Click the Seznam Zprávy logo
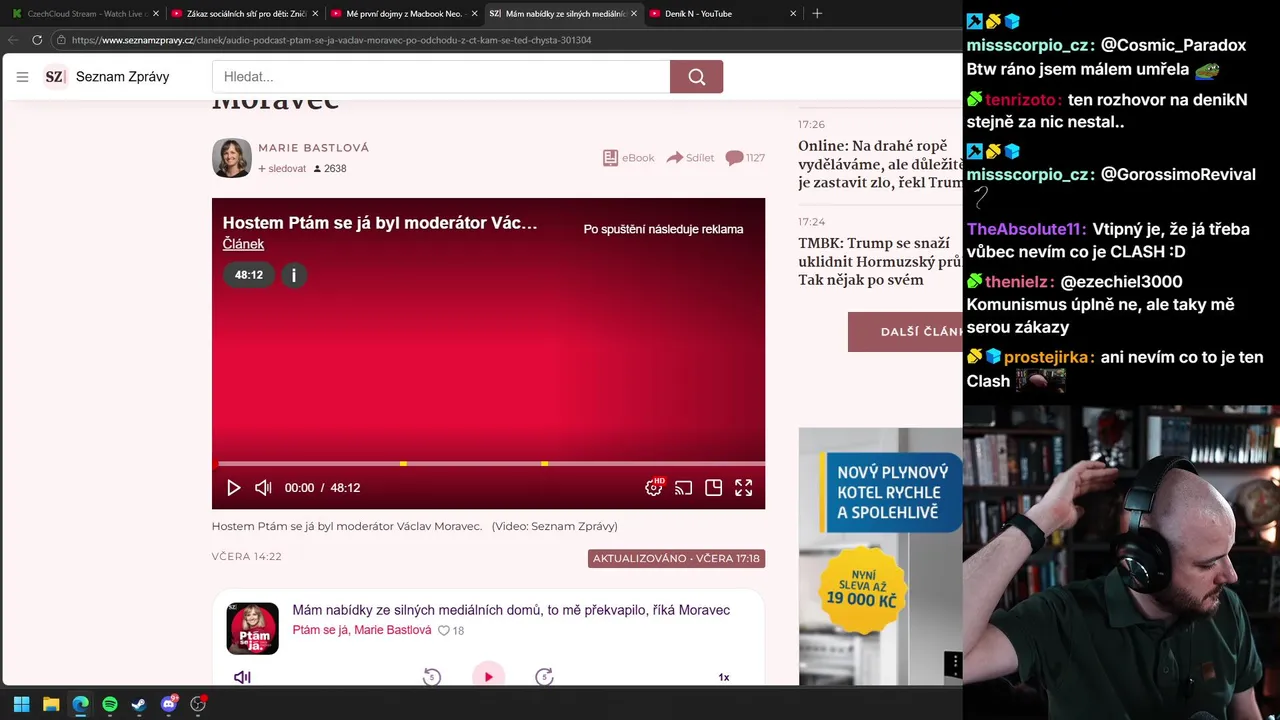 coord(107,77)
